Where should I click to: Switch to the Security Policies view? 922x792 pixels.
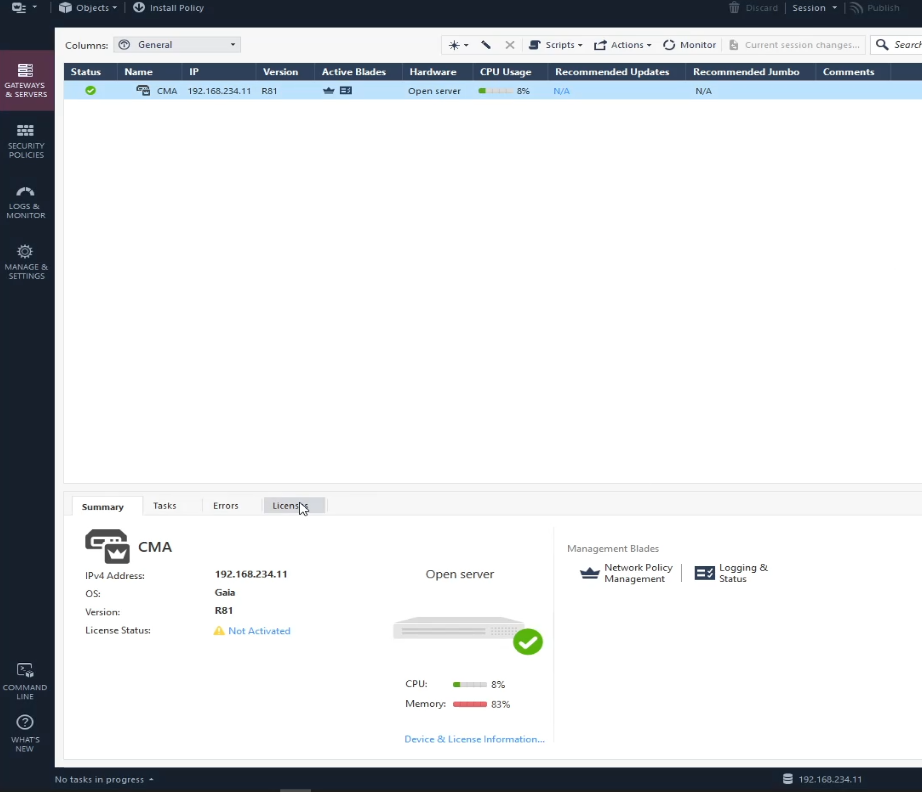tap(26, 140)
